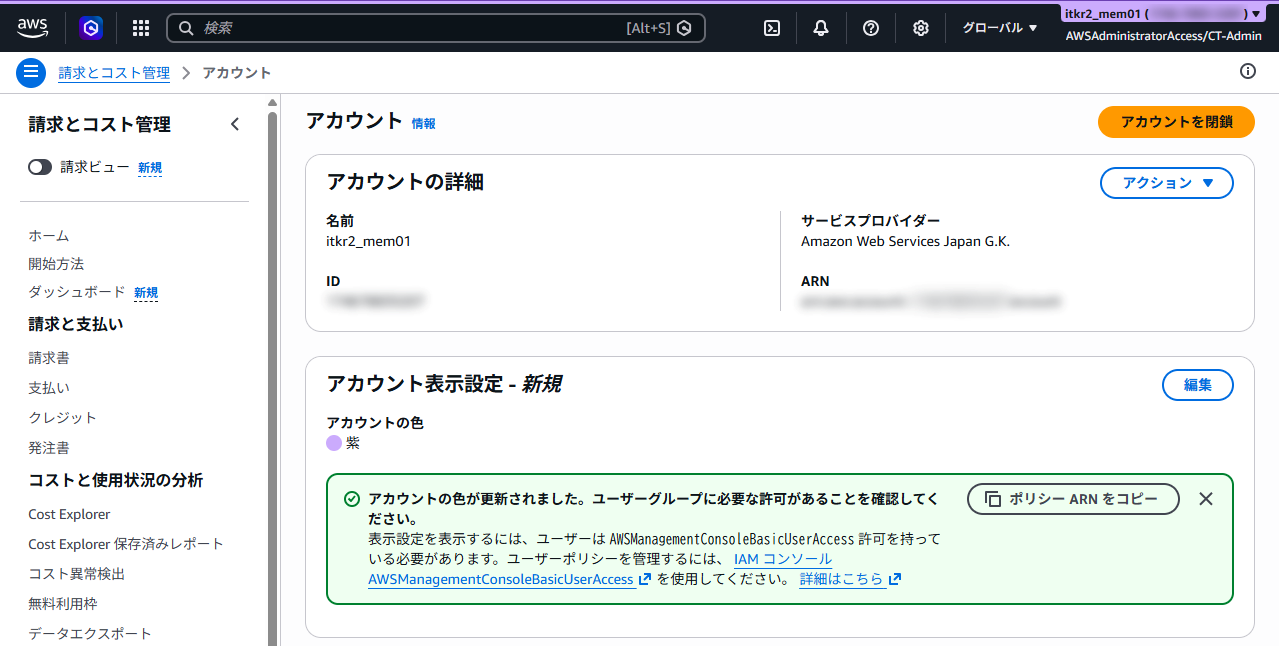The image size is (1279, 646).
Task: Open the notifications bell
Action: [821, 28]
